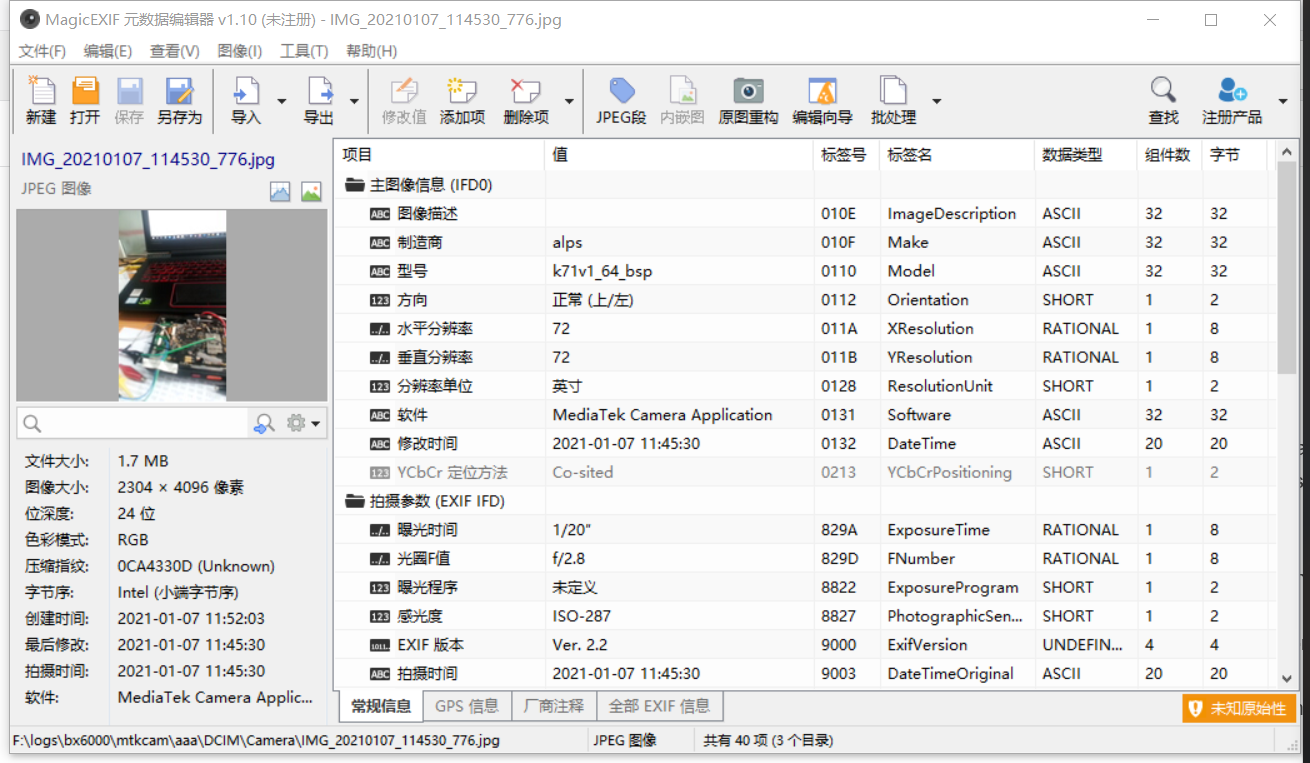1310x763 pixels.
Task: Open the 工具(T) menu
Action: pos(305,51)
